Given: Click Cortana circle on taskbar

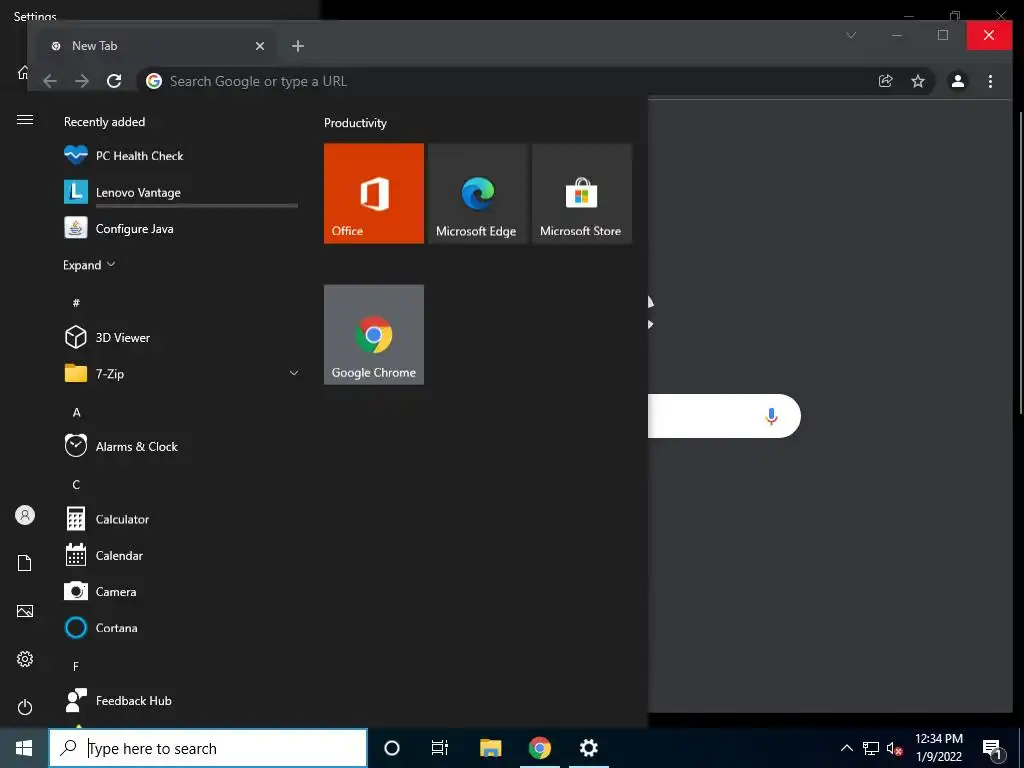Looking at the screenshot, I should pos(392,748).
